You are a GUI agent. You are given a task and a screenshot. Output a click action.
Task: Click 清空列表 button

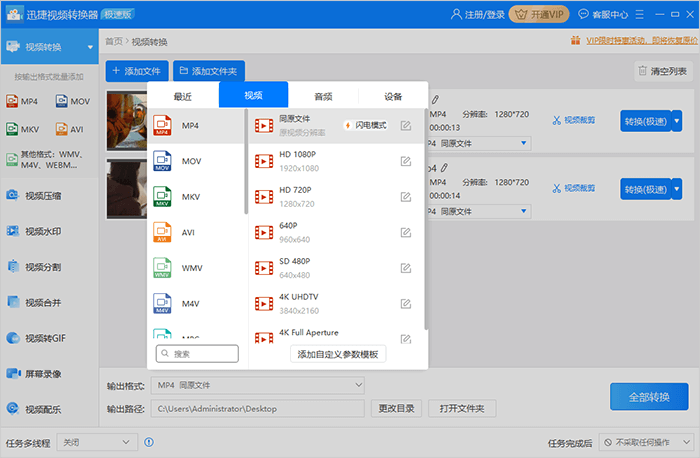tap(663, 71)
